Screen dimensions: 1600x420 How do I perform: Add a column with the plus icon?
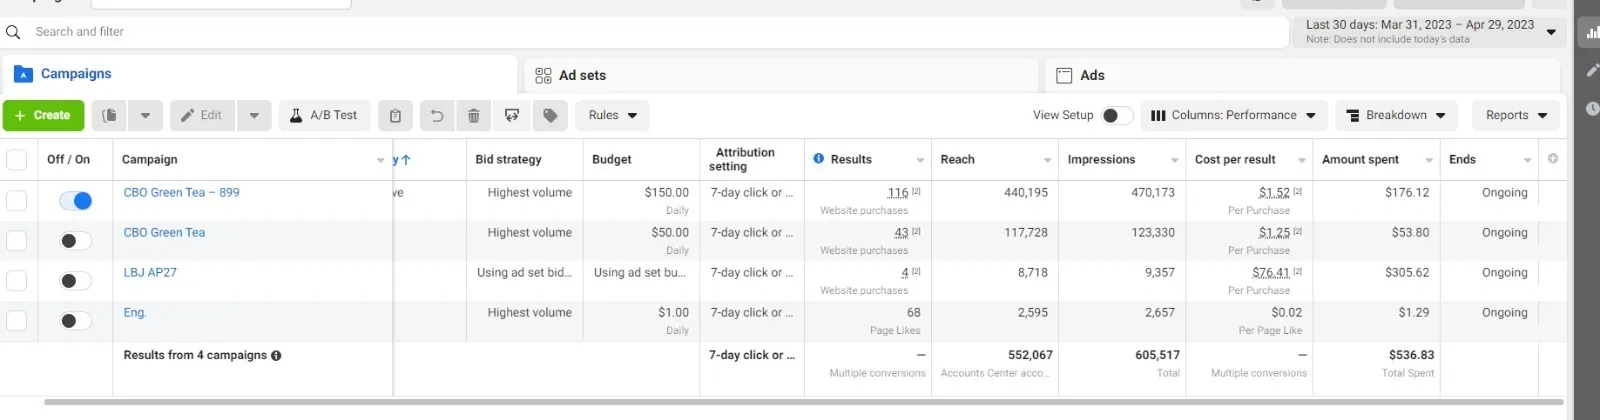1552,159
